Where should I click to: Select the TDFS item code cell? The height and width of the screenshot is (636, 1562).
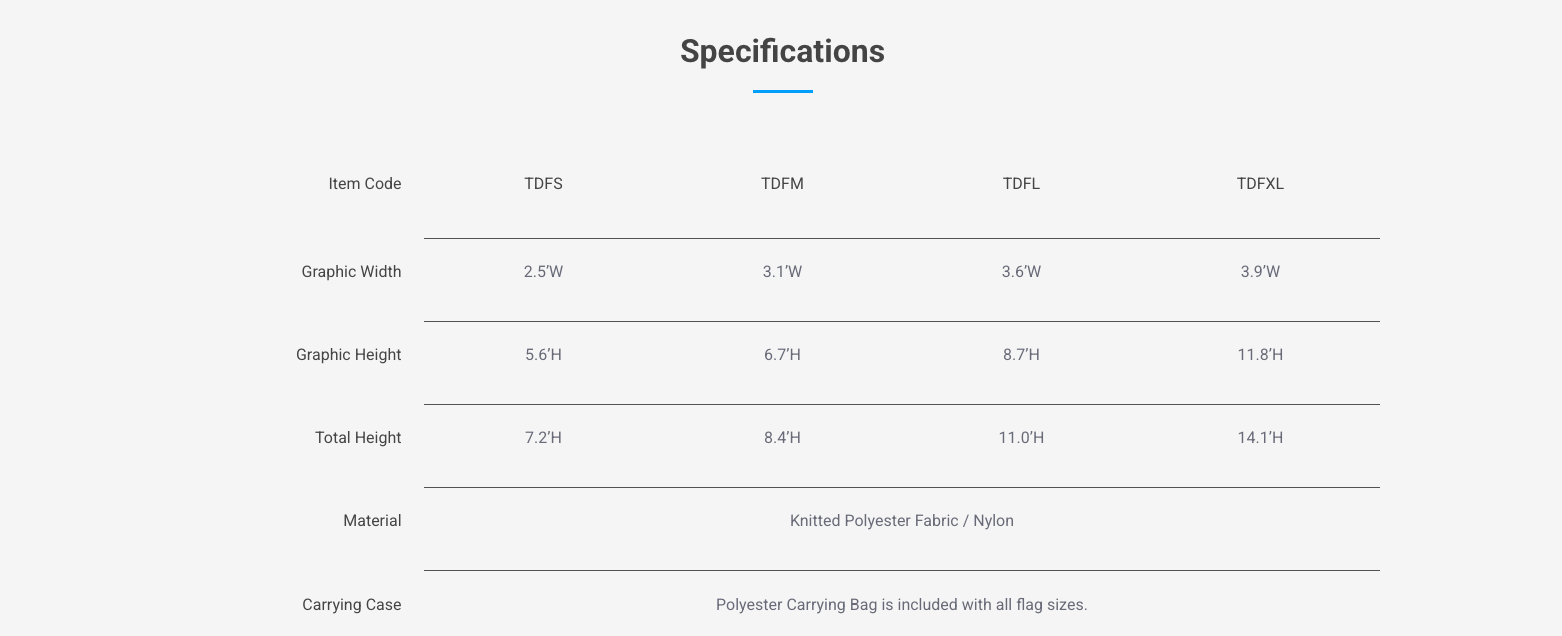(x=543, y=184)
